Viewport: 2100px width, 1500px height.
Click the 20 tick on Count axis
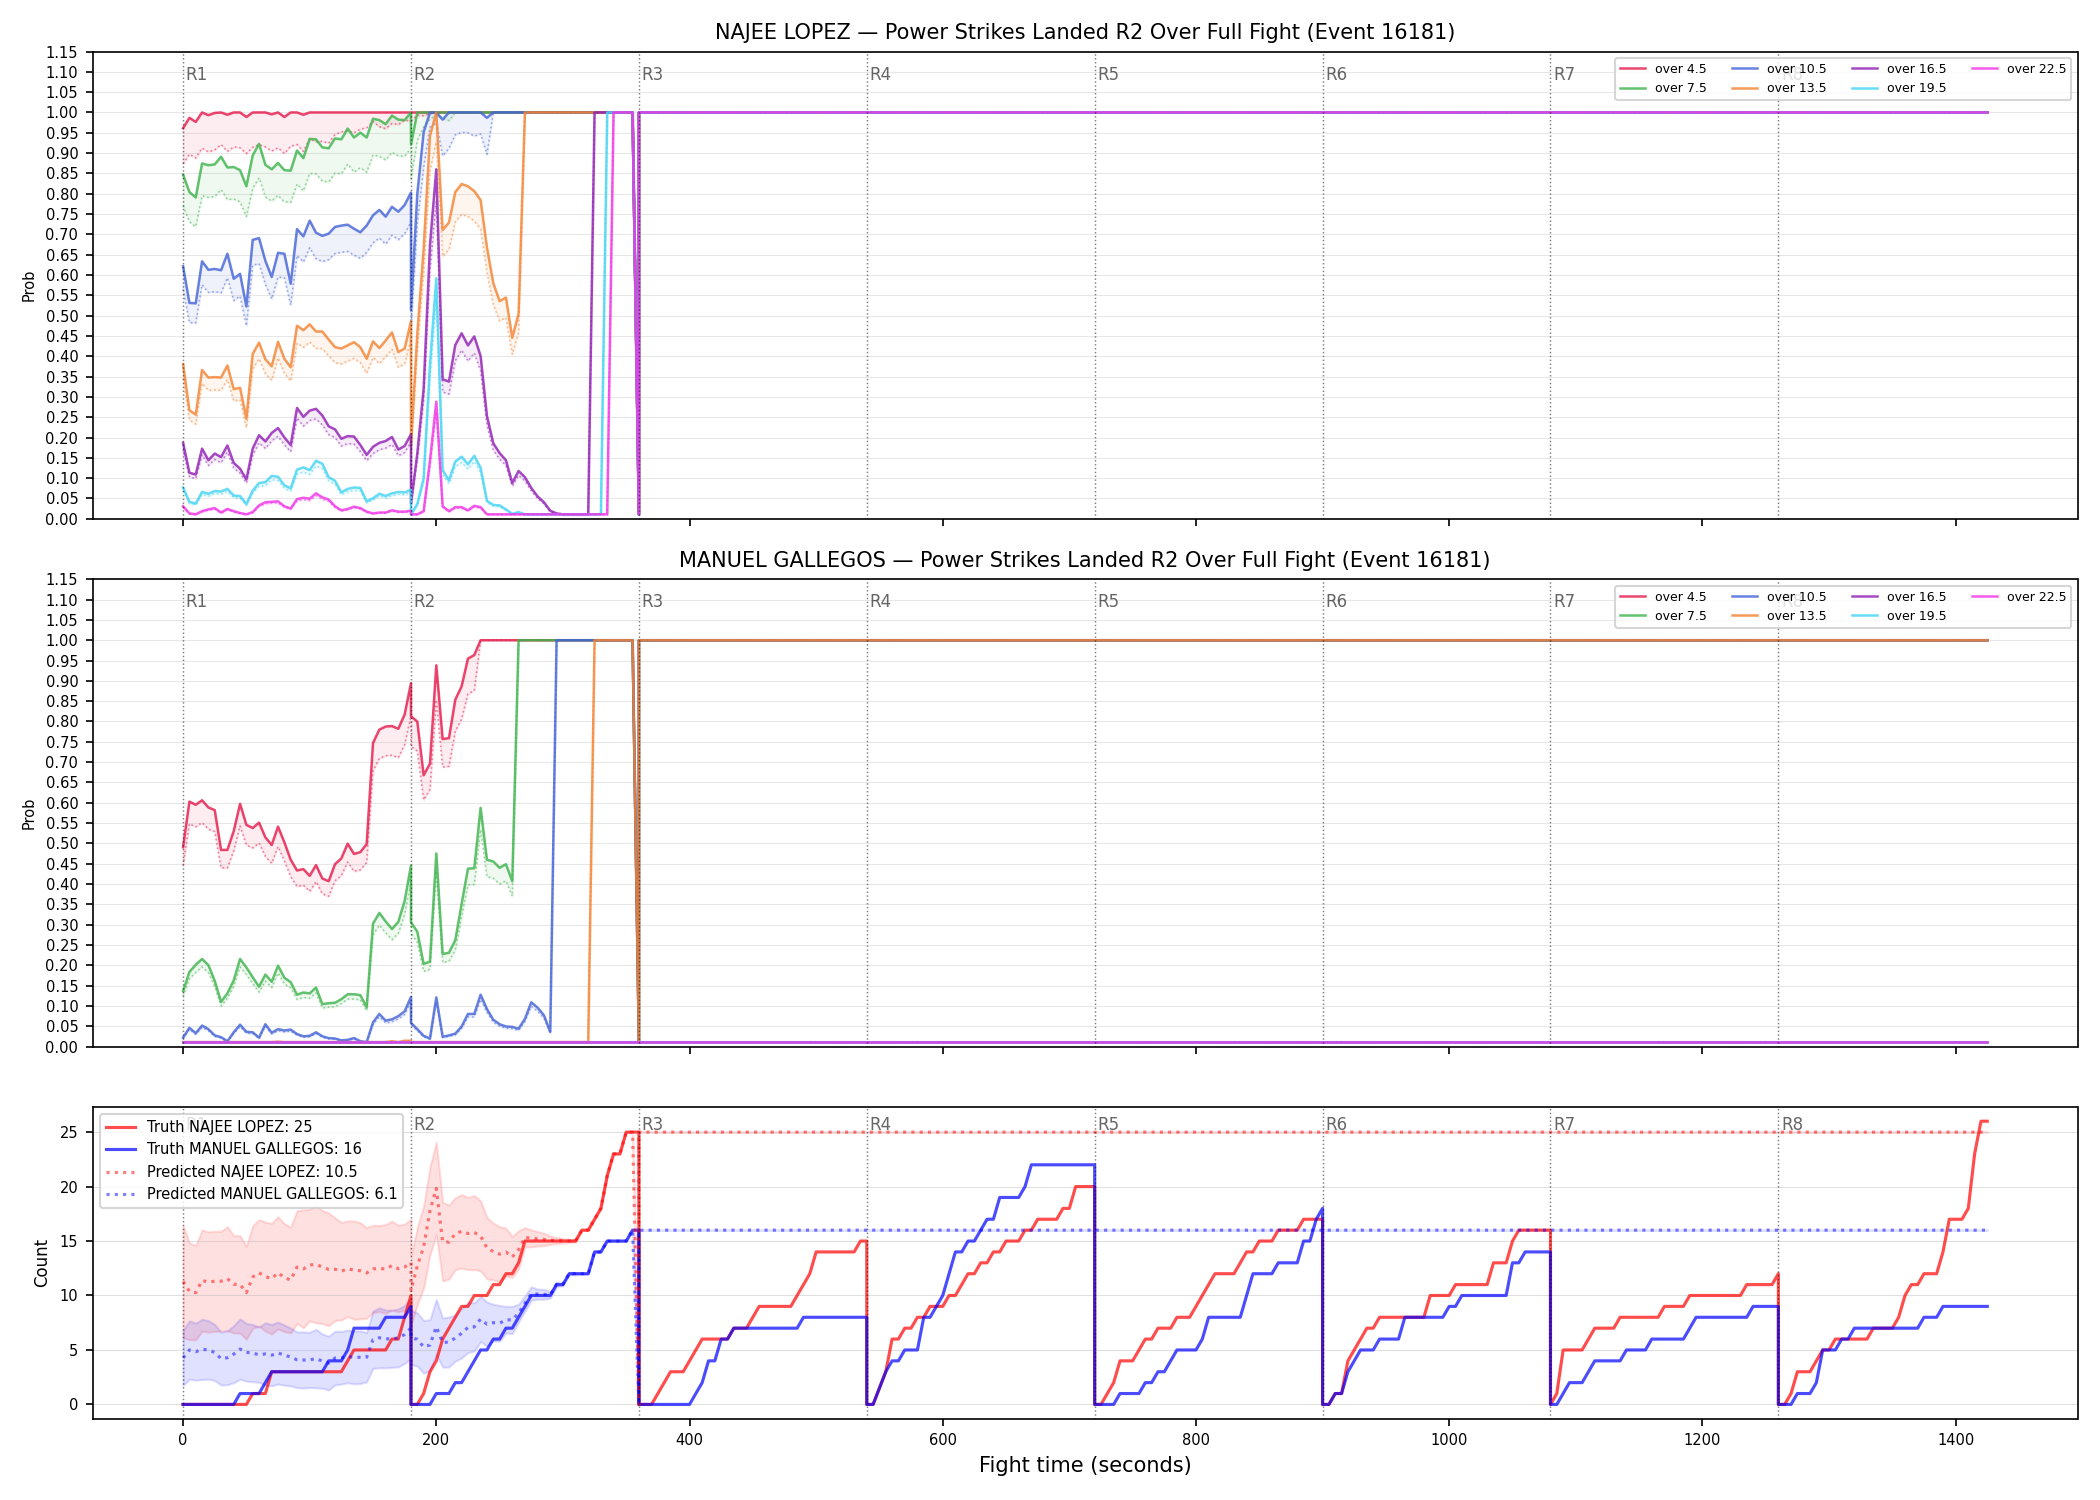tap(69, 1187)
